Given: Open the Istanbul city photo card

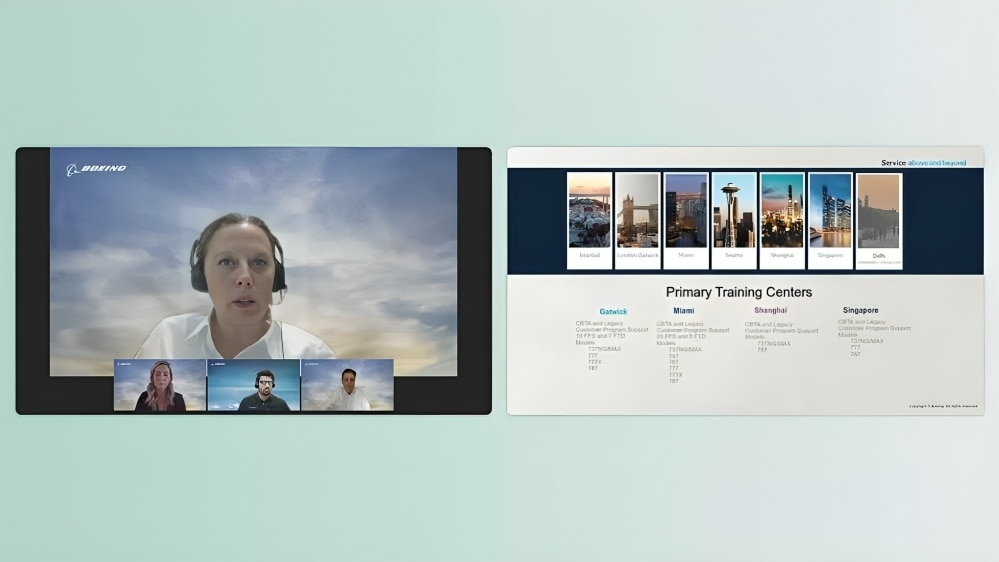Looking at the screenshot, I should click(x=589, y=220).
